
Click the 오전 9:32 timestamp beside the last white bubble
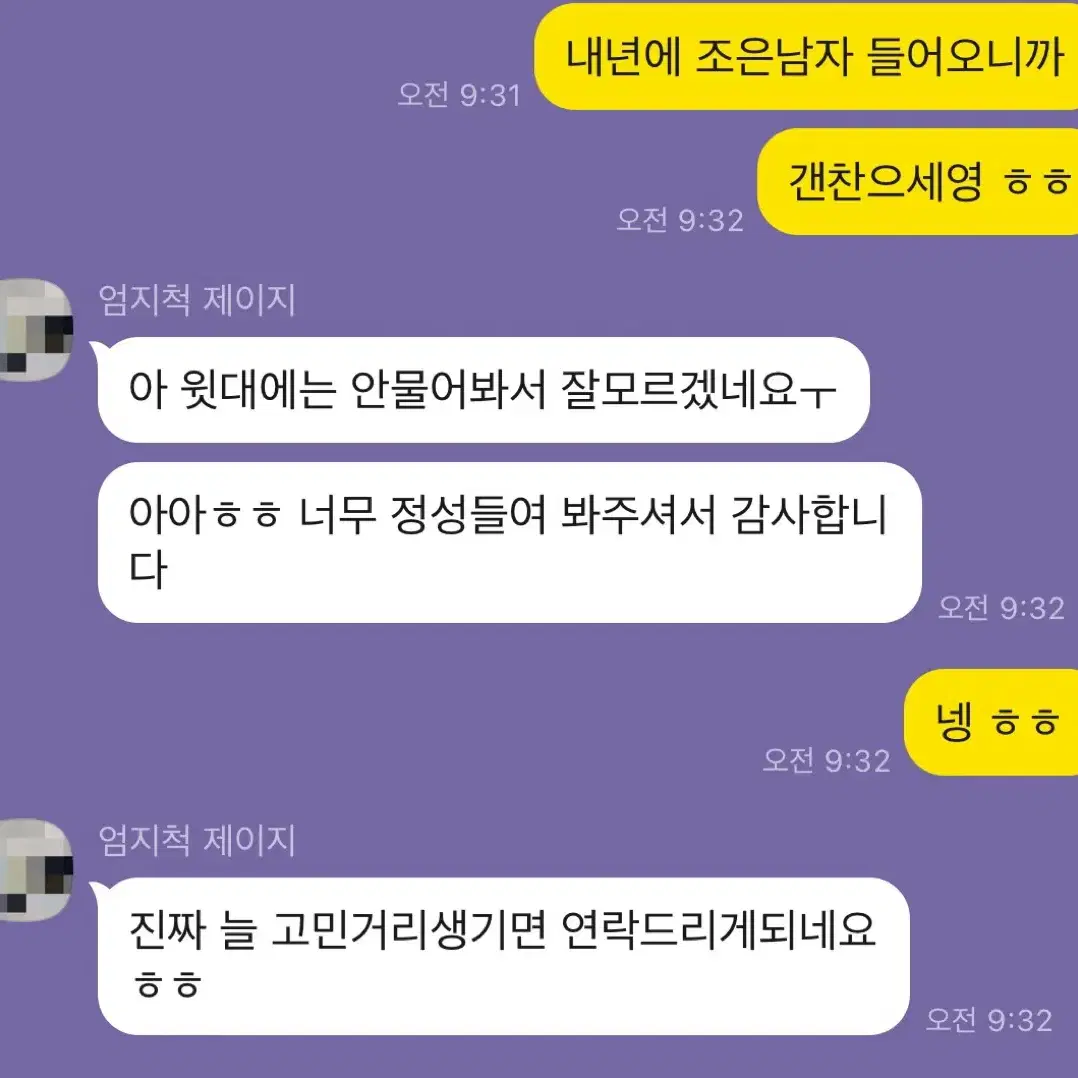click(989, 1020)
